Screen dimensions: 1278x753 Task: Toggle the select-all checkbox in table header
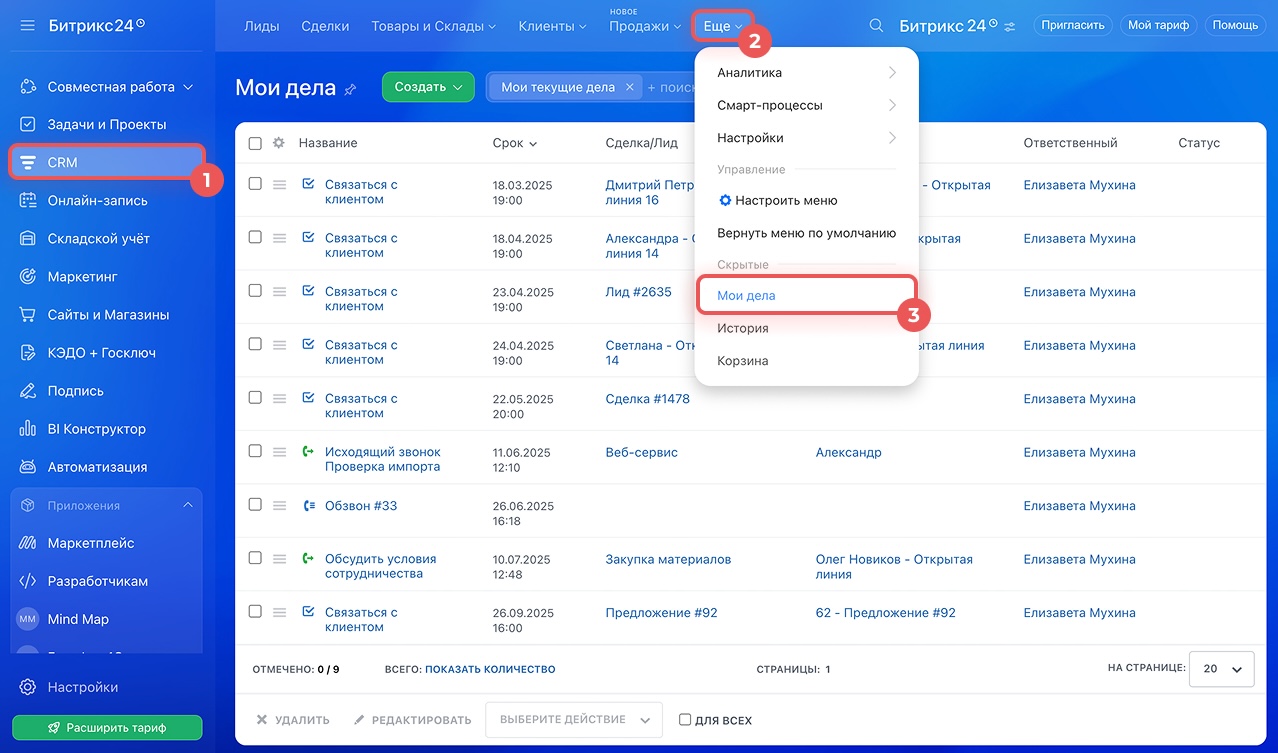[x=255, y=143]
